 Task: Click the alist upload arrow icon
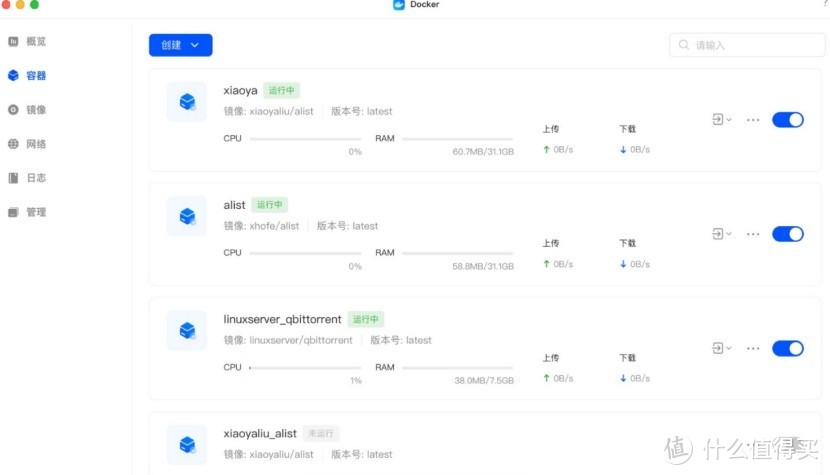click(546, 264)
